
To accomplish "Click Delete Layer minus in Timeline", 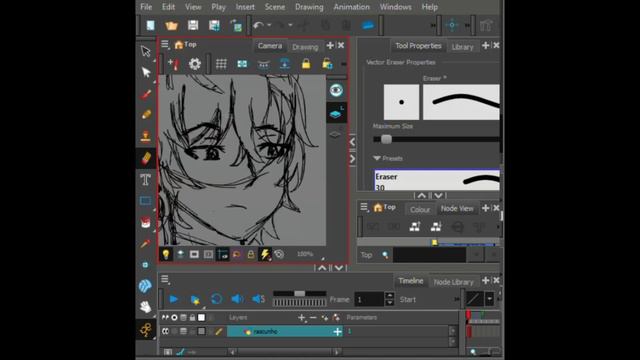I will [313, 318].
